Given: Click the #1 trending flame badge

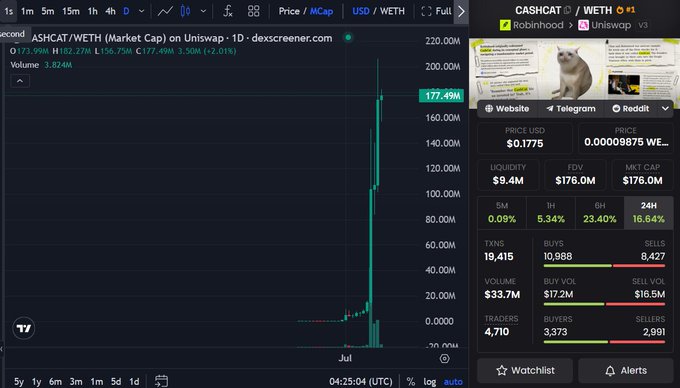Looking at the screenshot, I should pos(626,10).
